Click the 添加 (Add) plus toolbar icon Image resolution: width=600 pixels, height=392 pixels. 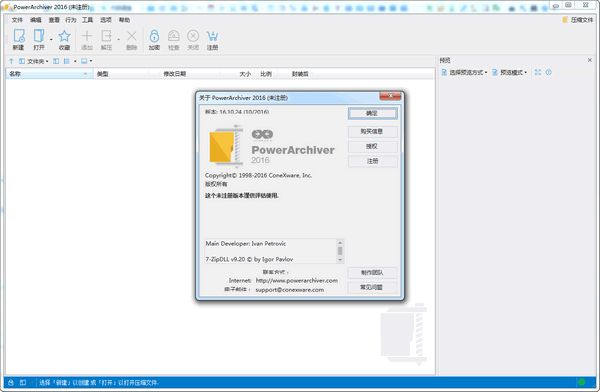coord(87,36)
